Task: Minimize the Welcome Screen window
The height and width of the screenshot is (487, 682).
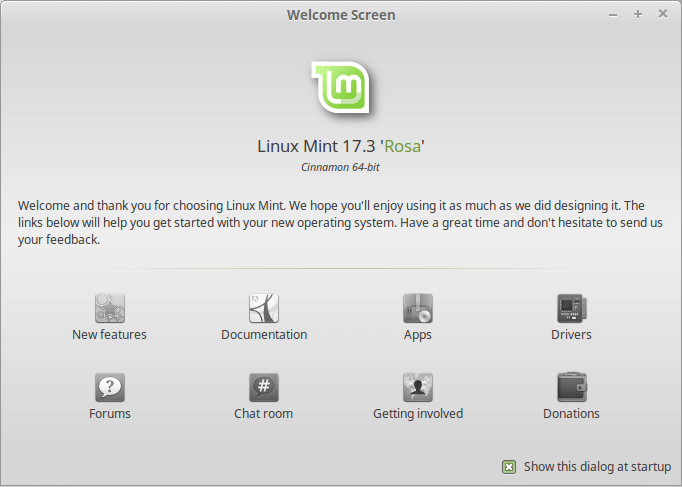Action: 613,15
